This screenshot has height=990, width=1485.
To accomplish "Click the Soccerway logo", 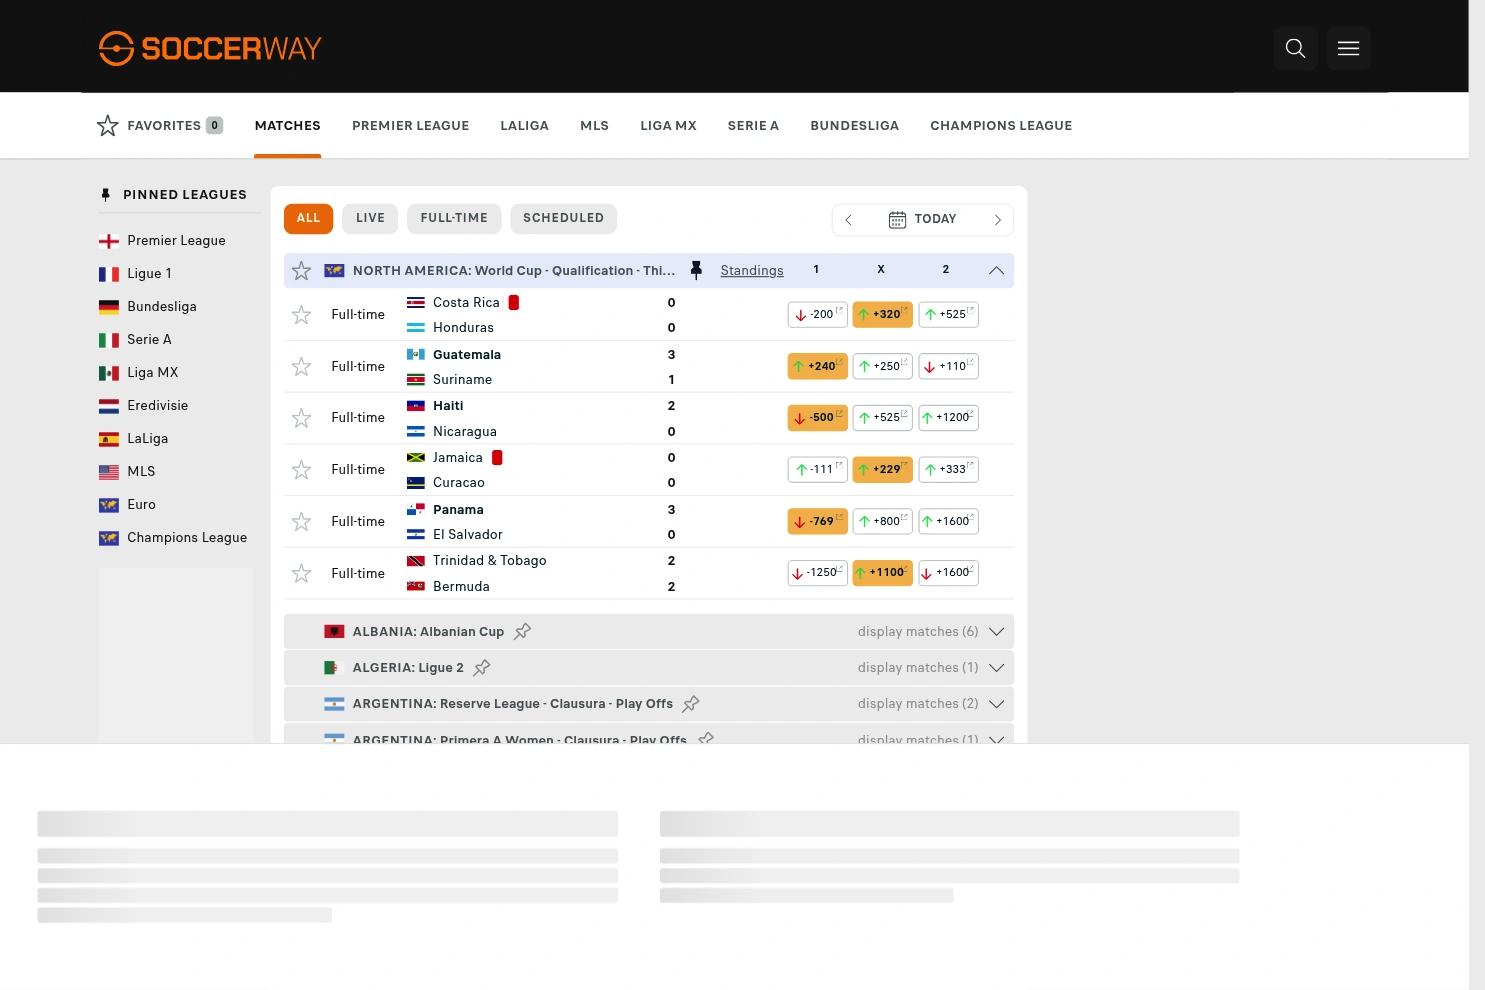I will [x=210, y=48].
